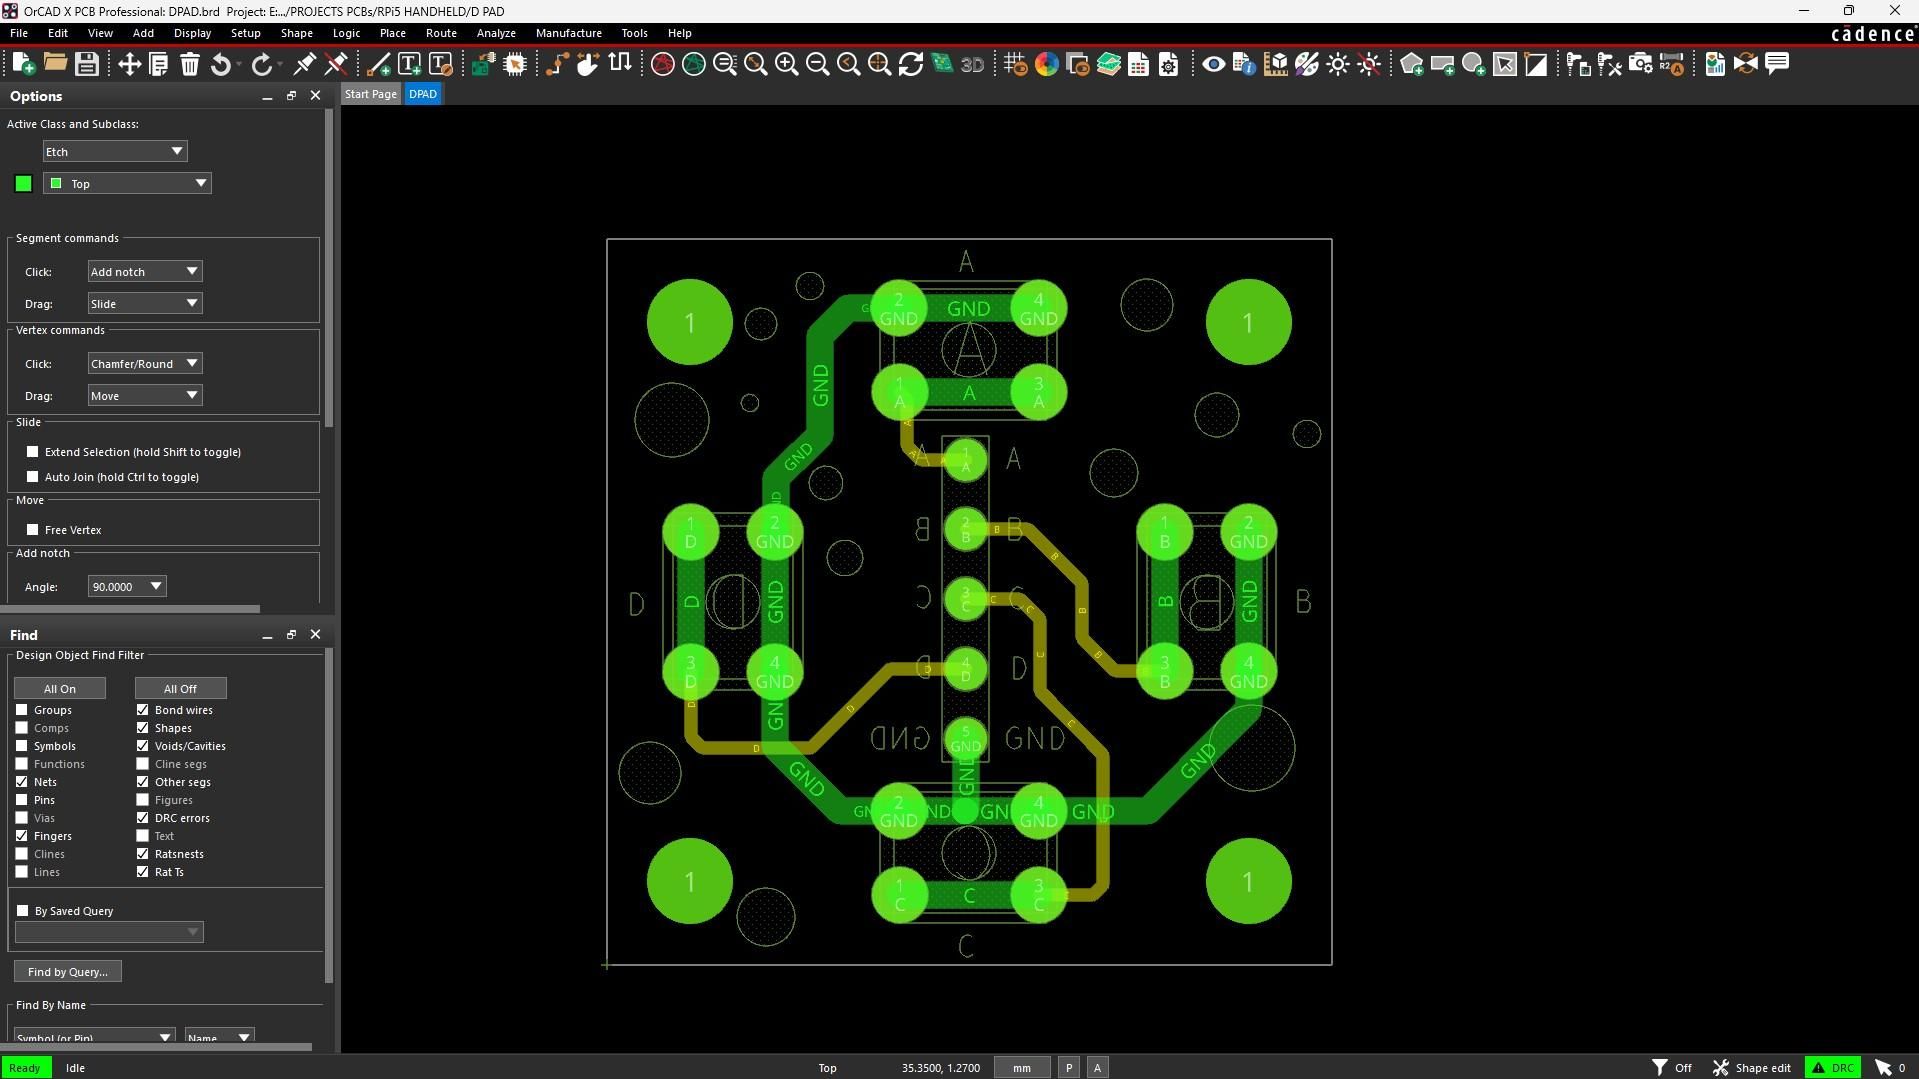Click the All Off button
Screen dimensions: 1919x1079
point(181,689)
